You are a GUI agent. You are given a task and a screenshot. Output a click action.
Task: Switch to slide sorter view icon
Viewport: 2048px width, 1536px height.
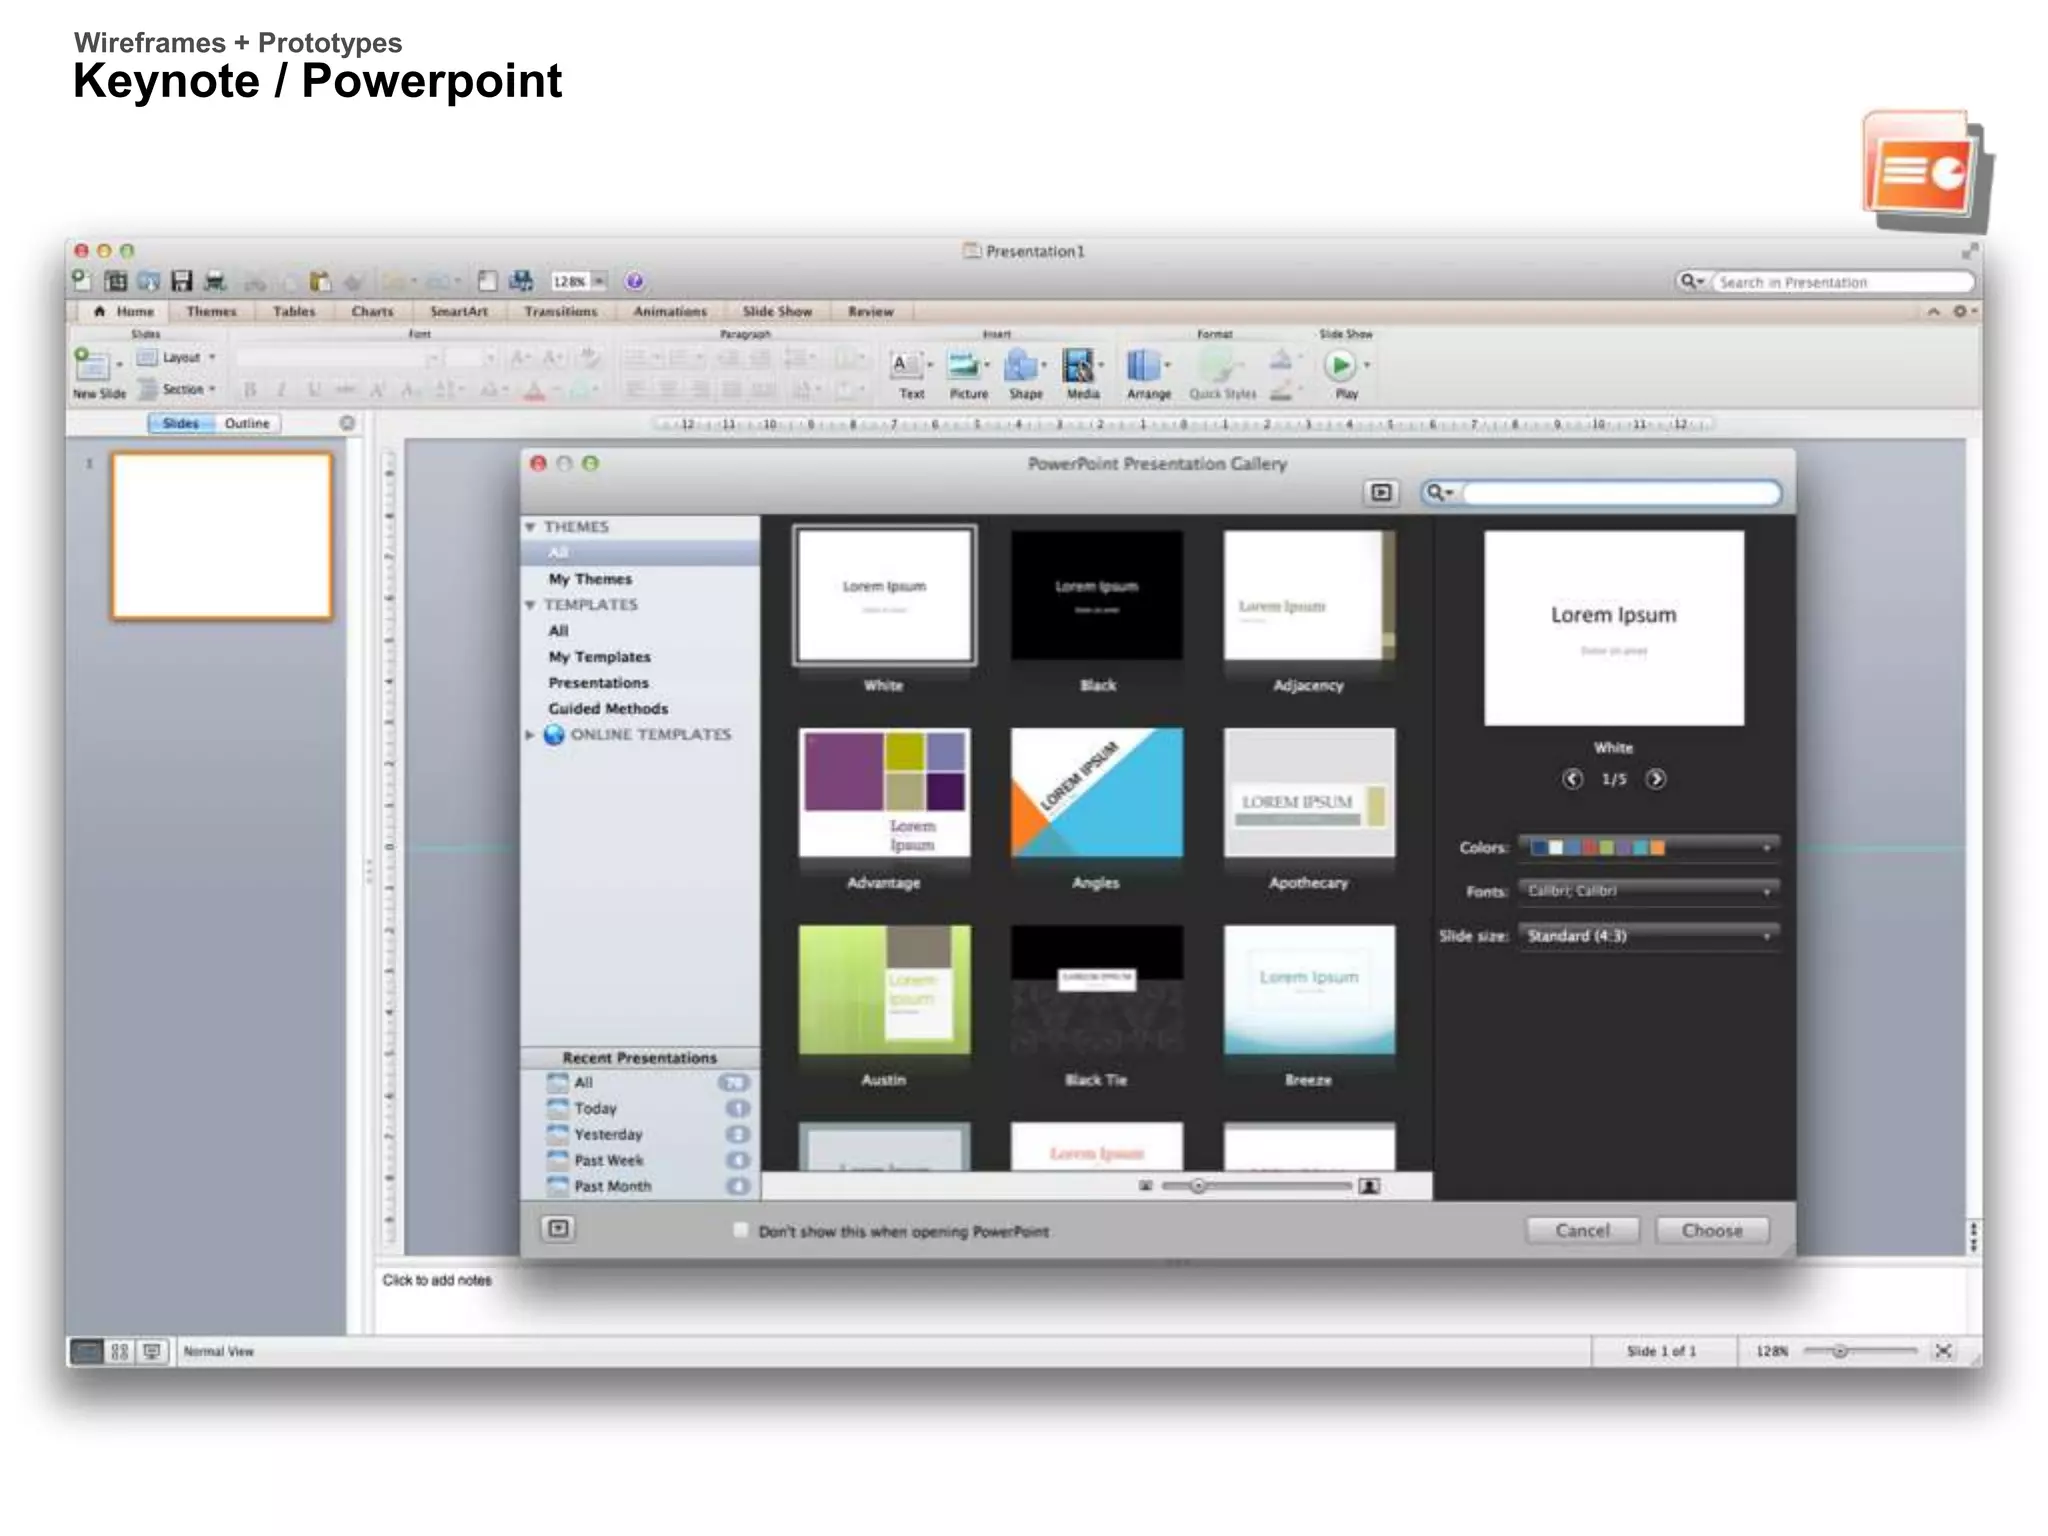[x=120, y=1351]
